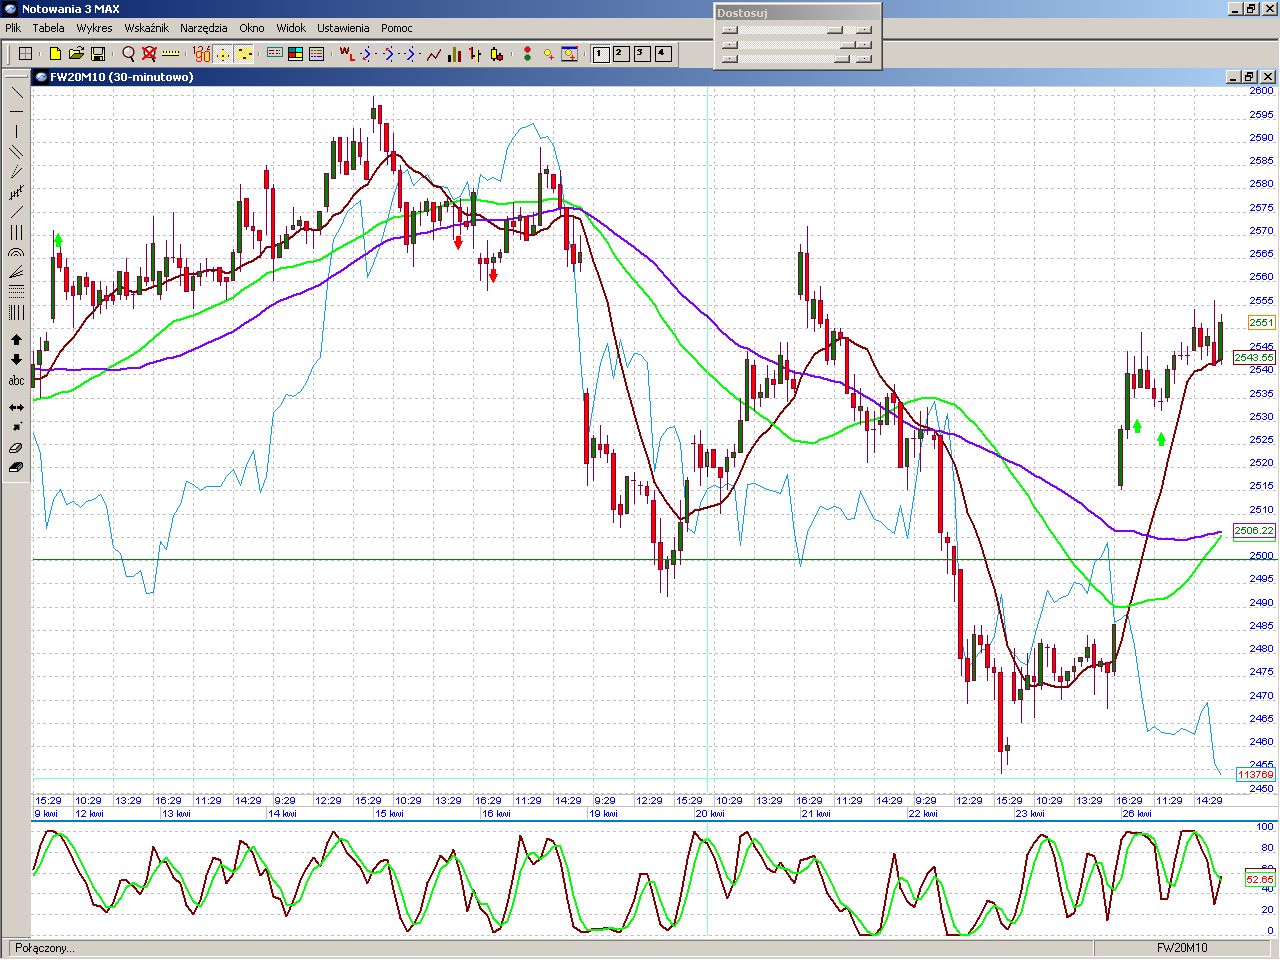Open the Narzędzia menu
The width and height of the screenshot is (1280, 960).
[x=203, y=28]
